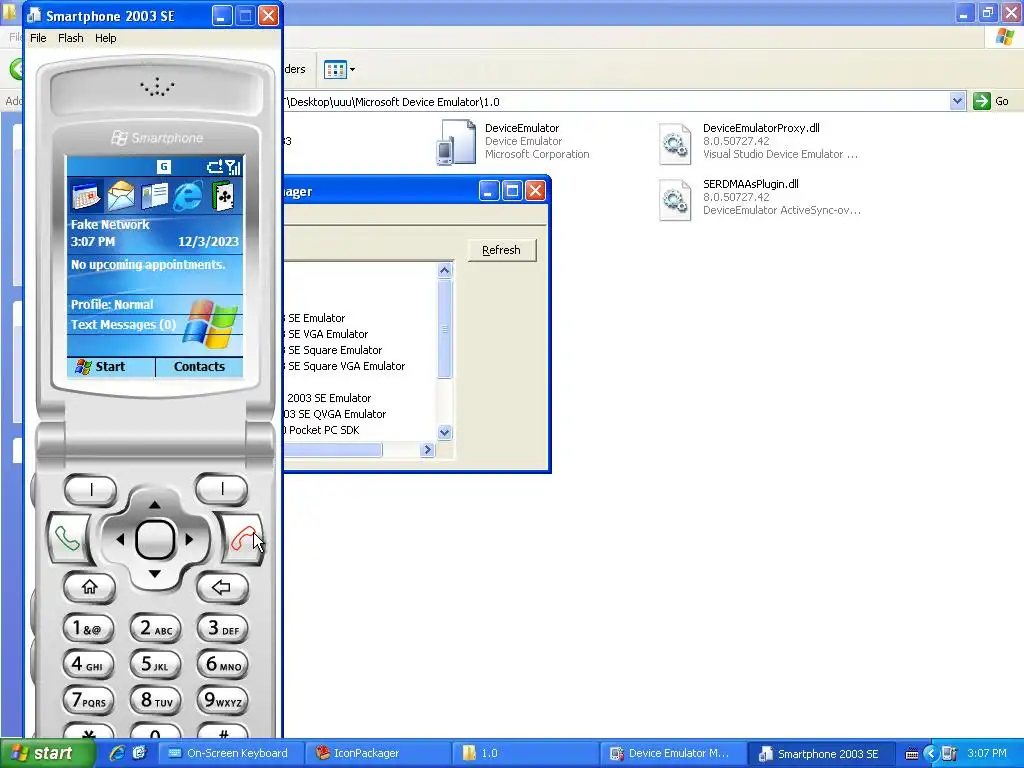
Task: Tap the 8 TUV key on the keypad
Action: (x=155, y=701)
